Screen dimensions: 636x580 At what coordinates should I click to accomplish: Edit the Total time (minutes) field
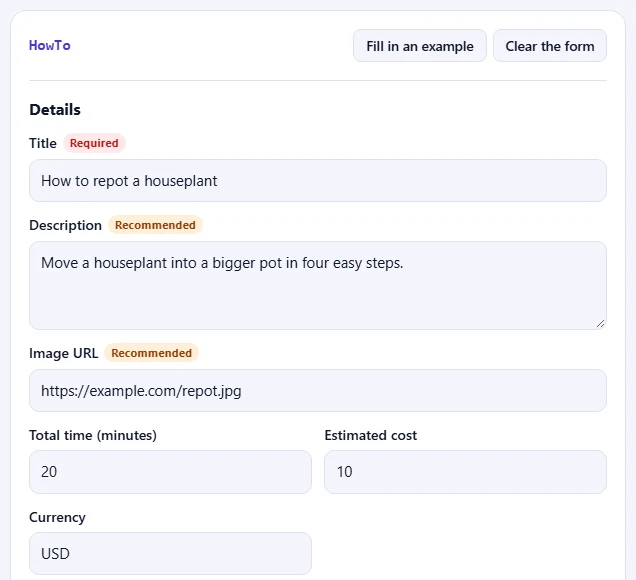tap(170, 472)
